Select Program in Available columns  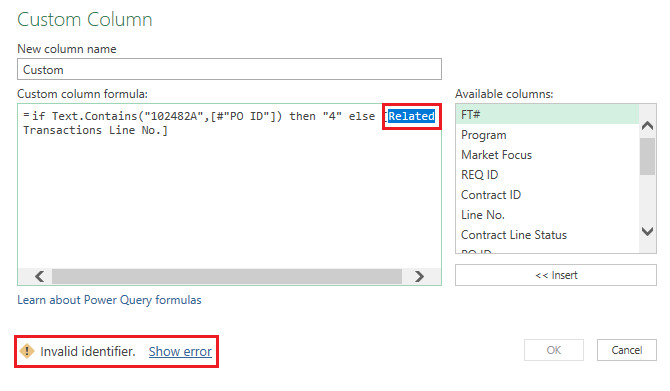[x=547, y=135]
